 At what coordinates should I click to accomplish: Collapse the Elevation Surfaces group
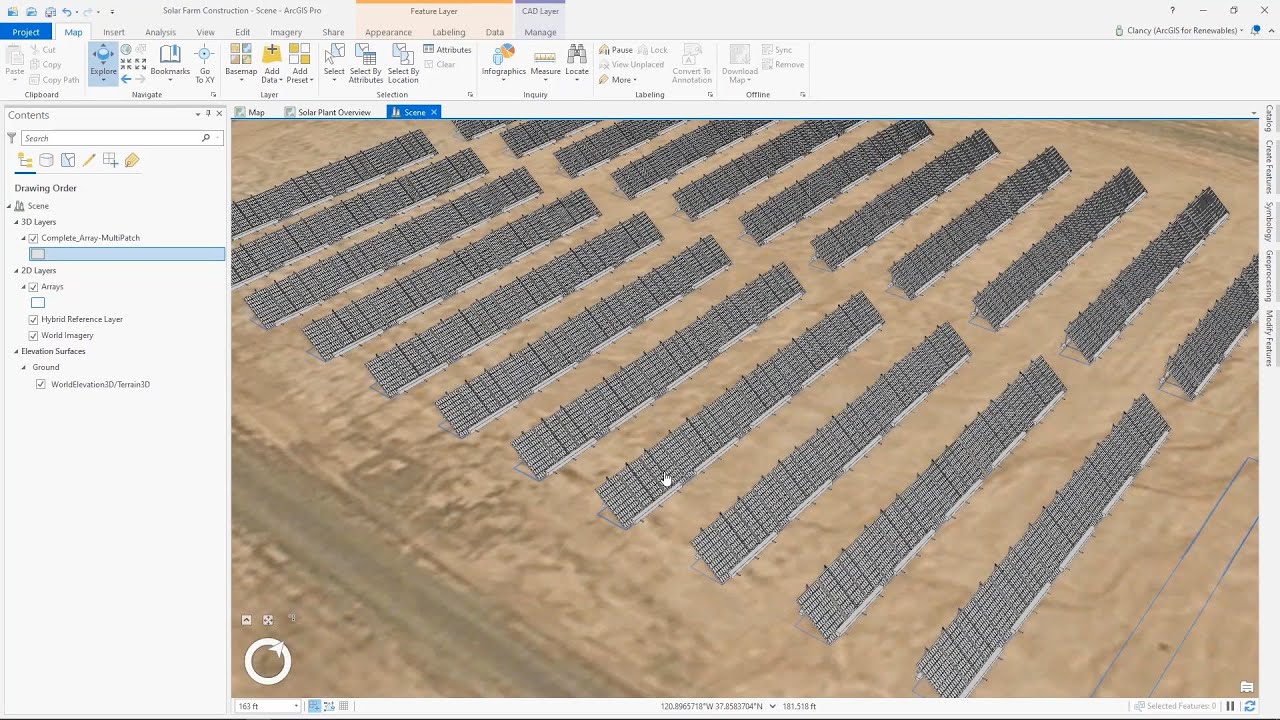tap(16, 351)
